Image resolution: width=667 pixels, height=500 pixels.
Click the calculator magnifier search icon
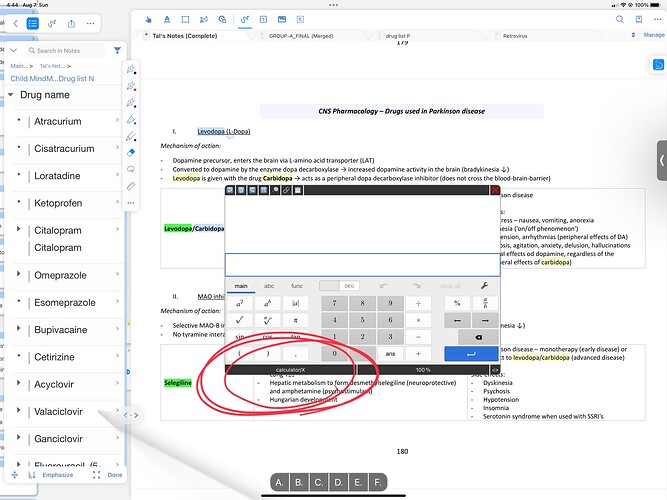point(275,190)
